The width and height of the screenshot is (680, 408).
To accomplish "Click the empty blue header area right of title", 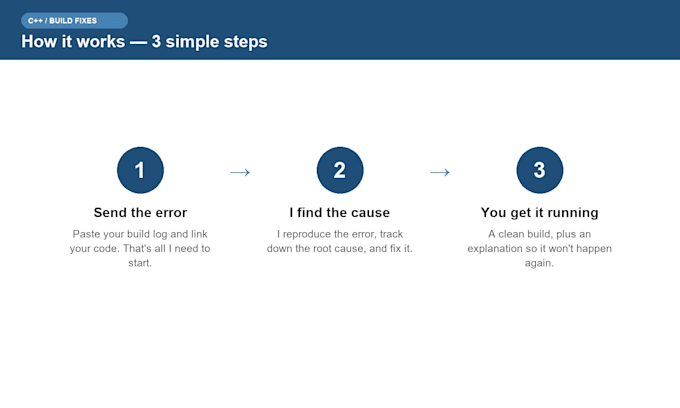I will 473,29.
